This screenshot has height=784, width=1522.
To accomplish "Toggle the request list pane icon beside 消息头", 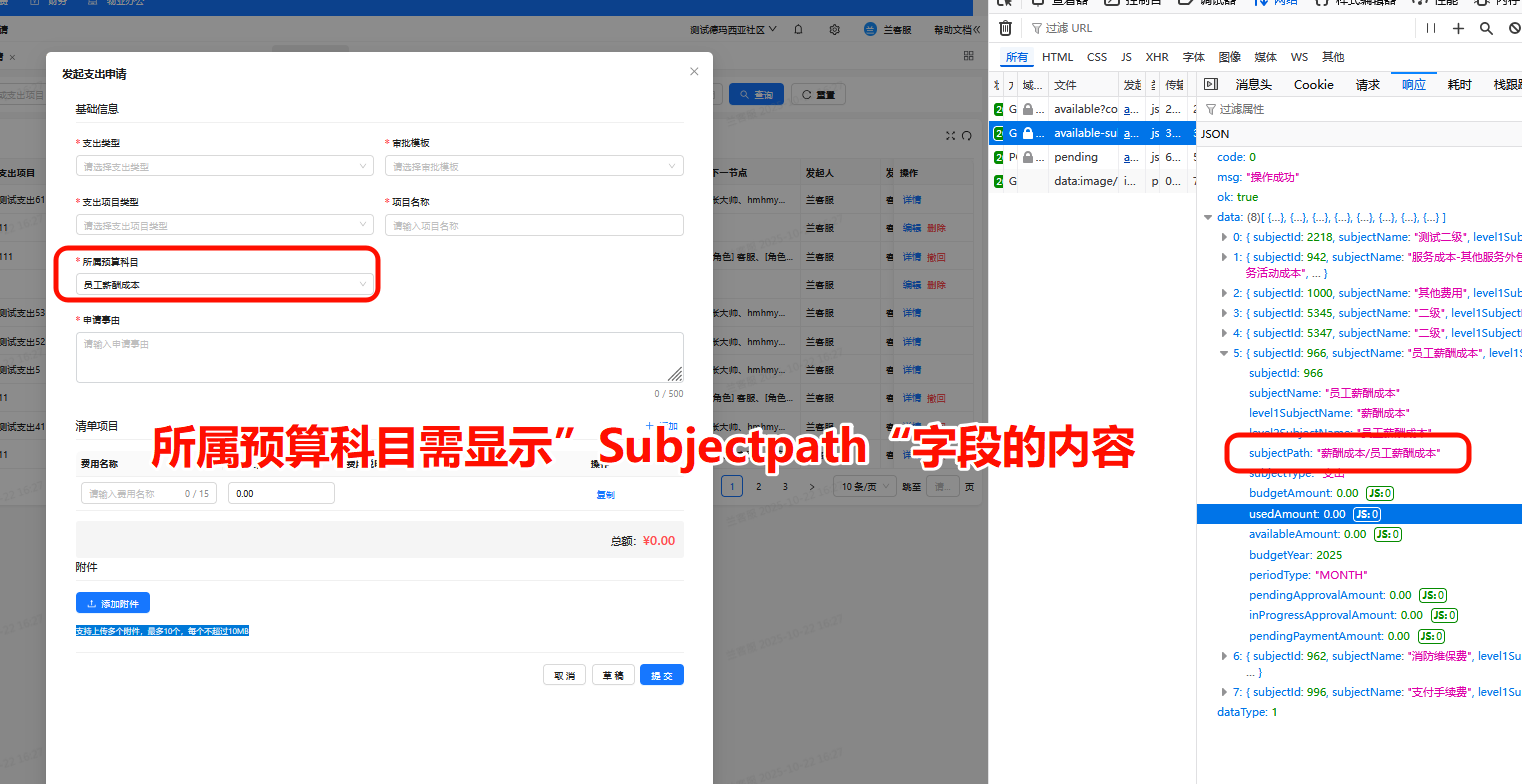I will point(1211,84).
